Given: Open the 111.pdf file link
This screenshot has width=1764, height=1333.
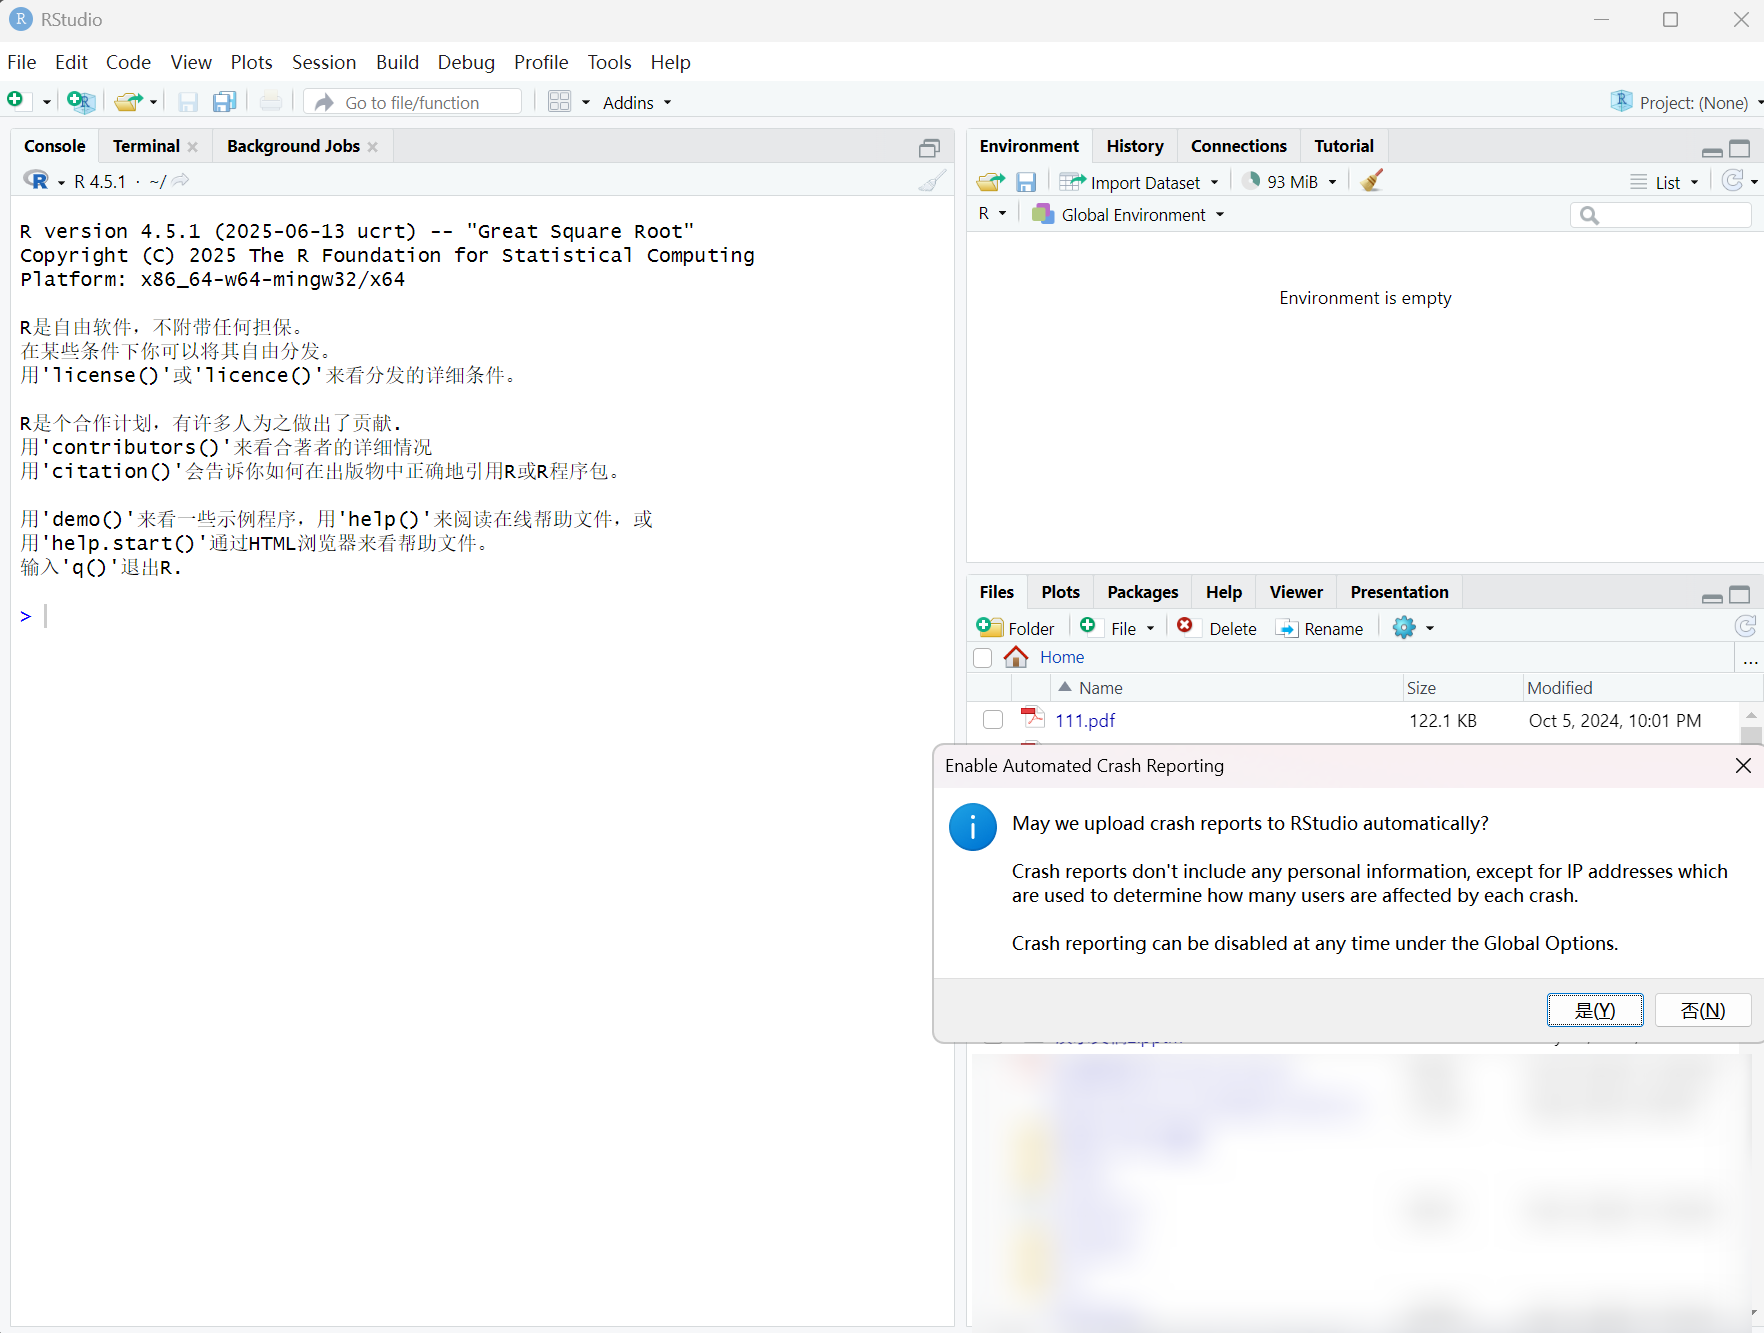Looking at the screenshot, I should (1085, 720).
